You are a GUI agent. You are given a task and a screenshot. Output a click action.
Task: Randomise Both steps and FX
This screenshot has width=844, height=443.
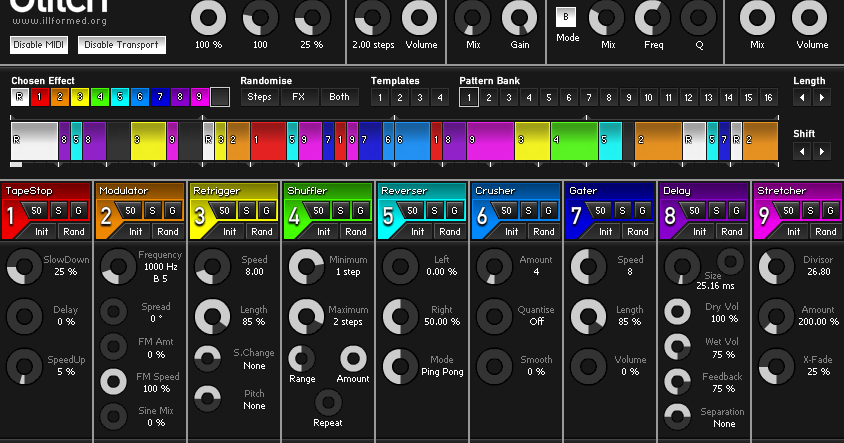pos(339,97)
